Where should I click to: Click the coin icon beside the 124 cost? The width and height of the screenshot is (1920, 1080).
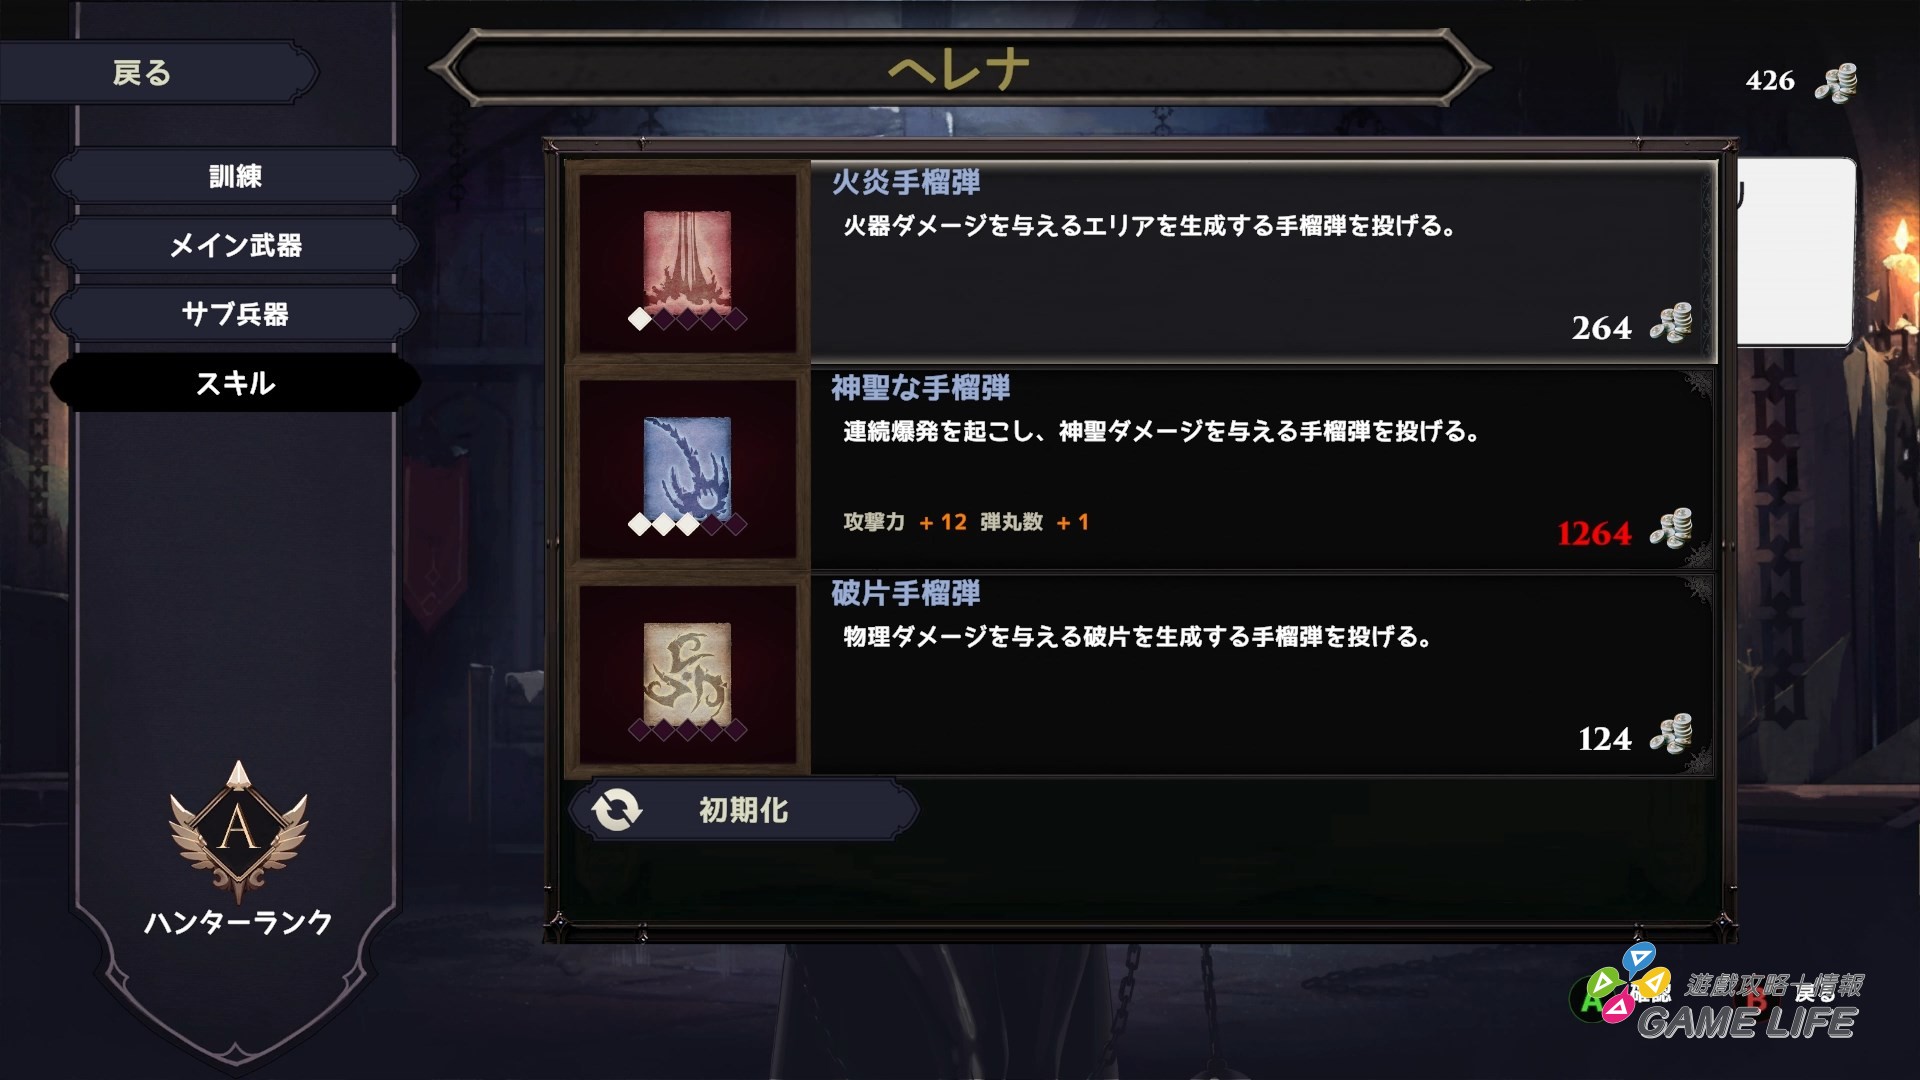point(1671,735)
